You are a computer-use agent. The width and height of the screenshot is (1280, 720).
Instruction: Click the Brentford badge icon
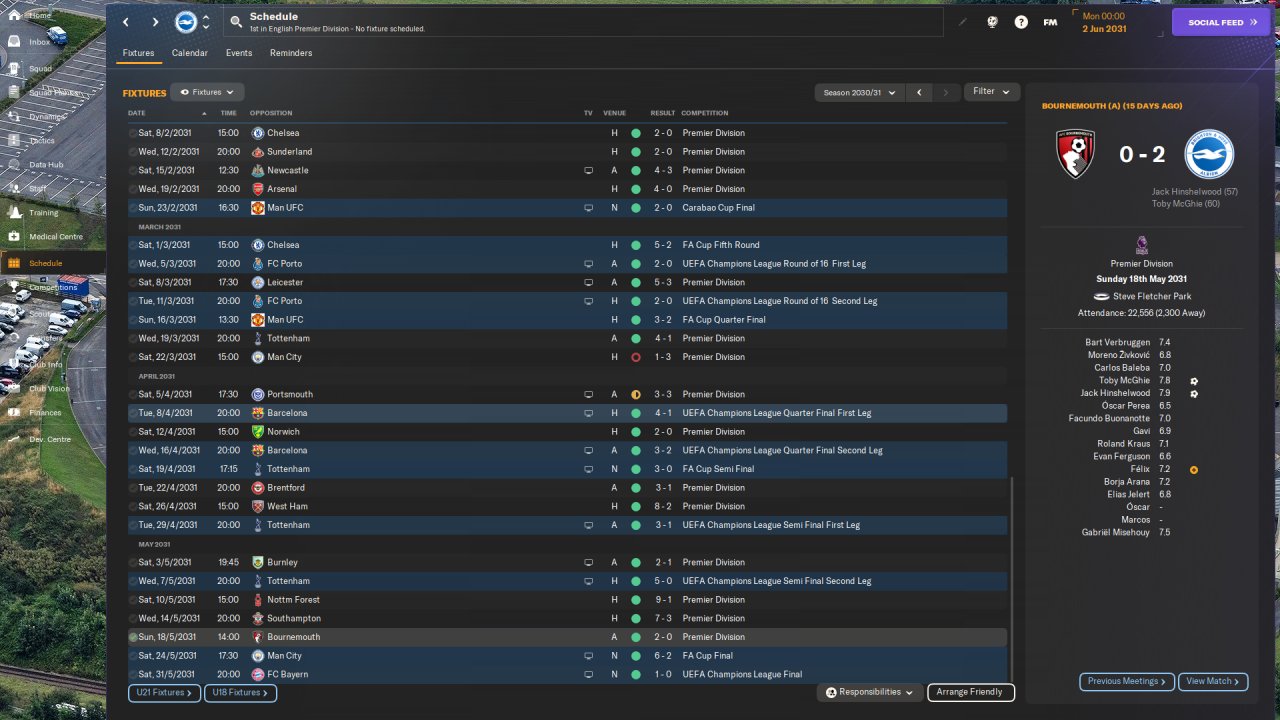point(258,488)
